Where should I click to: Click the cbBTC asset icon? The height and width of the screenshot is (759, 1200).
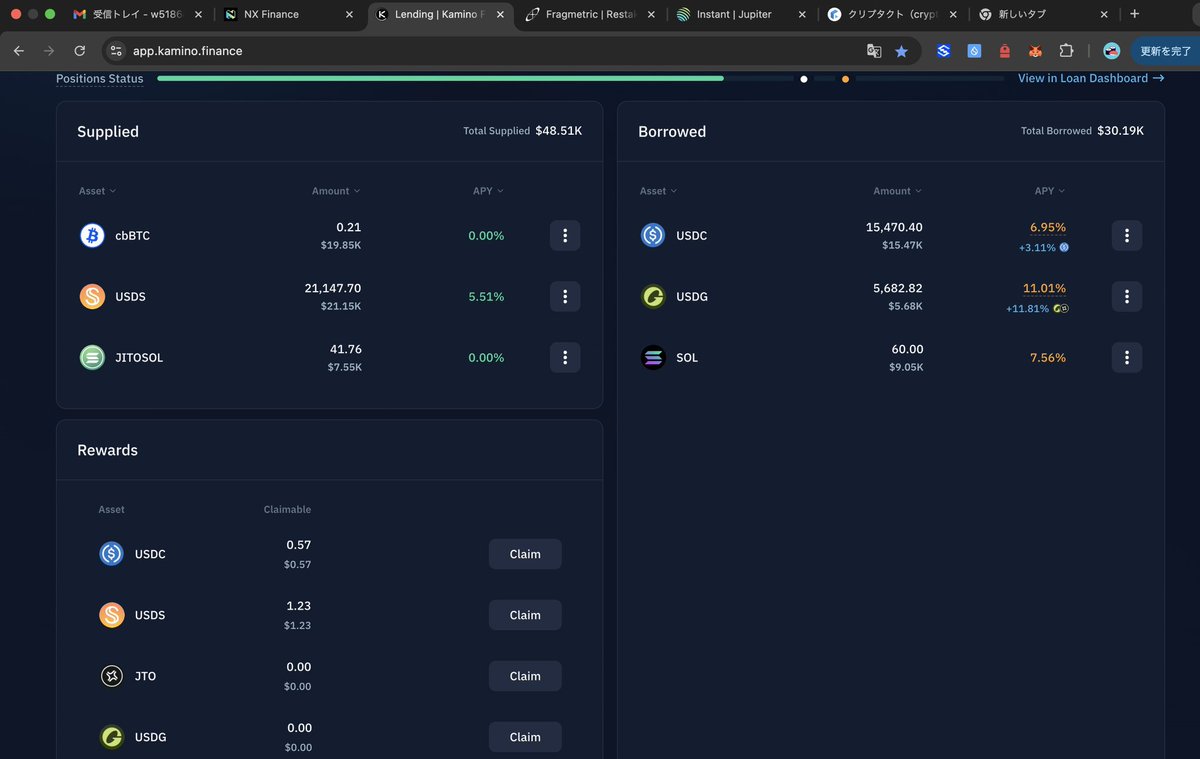(92, 235)
